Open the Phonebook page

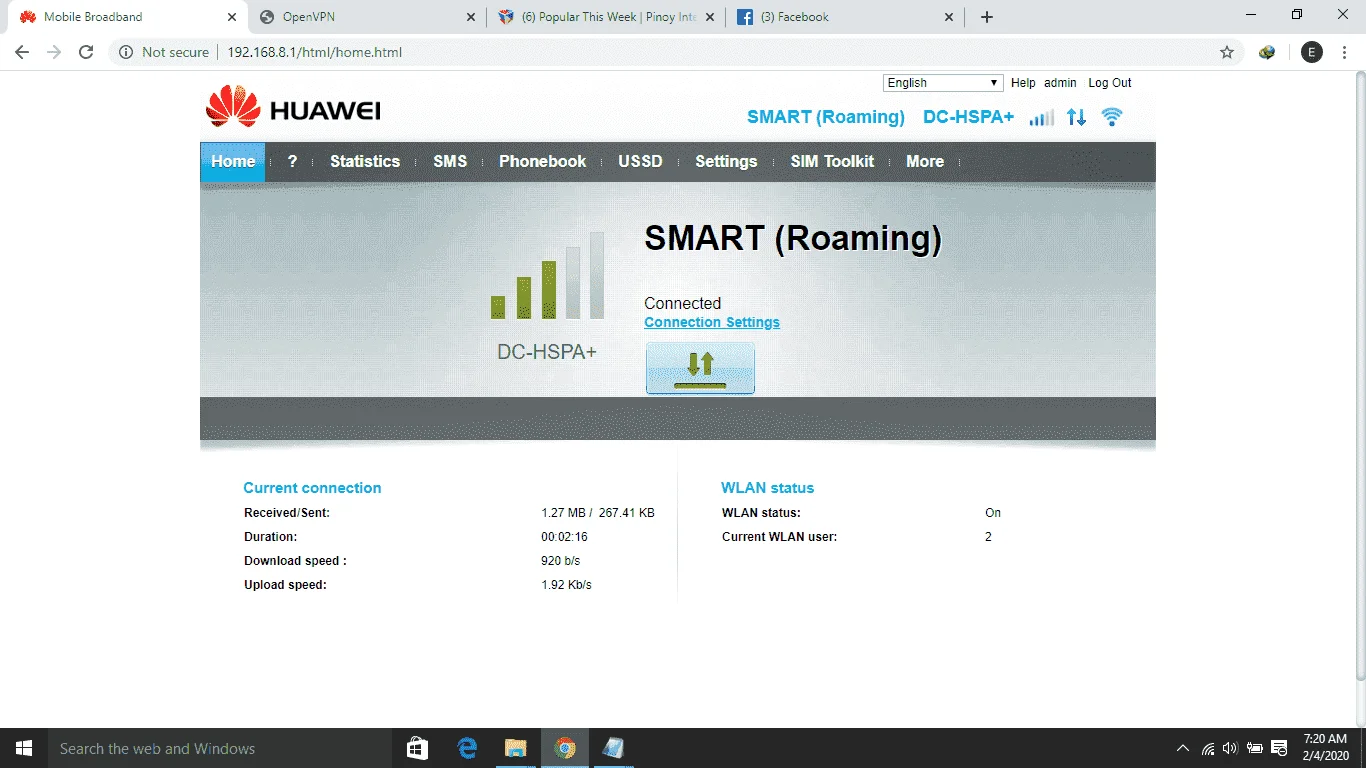click(x=543, y=161)
